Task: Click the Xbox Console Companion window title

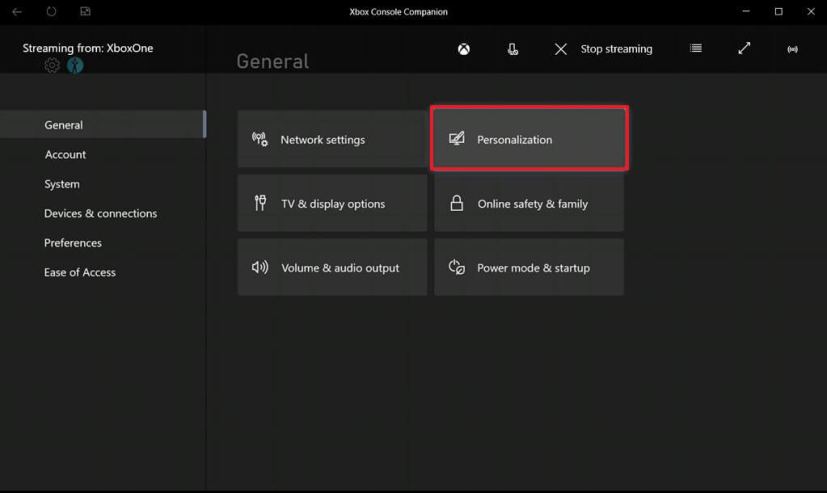Action: pyautogui.click(x=398, y=12)
